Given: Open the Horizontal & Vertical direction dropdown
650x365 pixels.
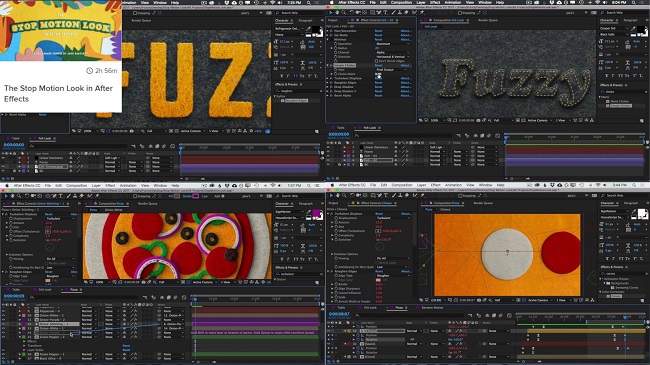Looking at the screenshot, I should tap(393, 57).
